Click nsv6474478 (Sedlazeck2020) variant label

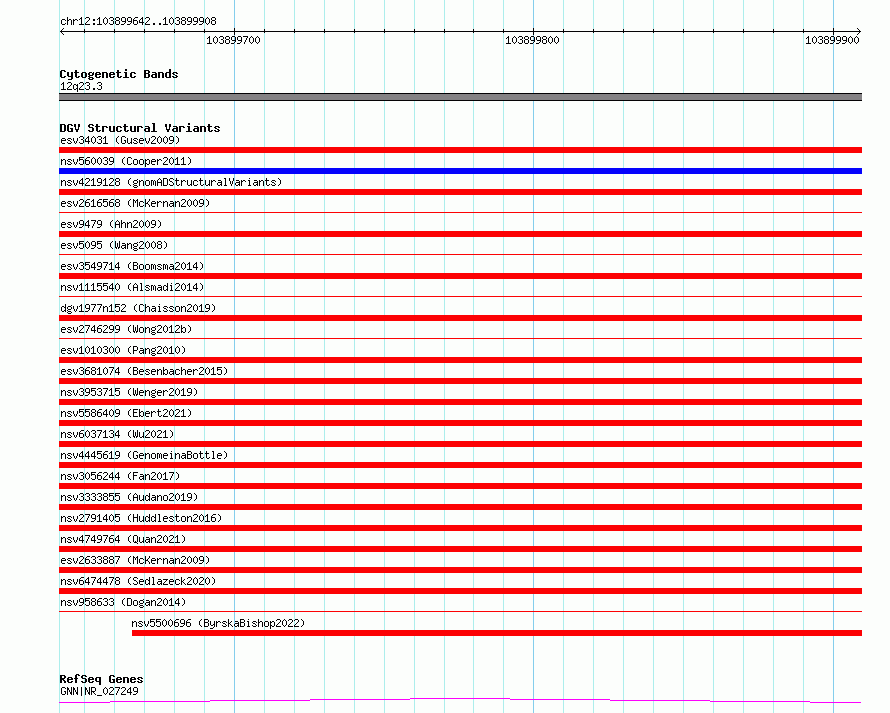click(138, 581)
